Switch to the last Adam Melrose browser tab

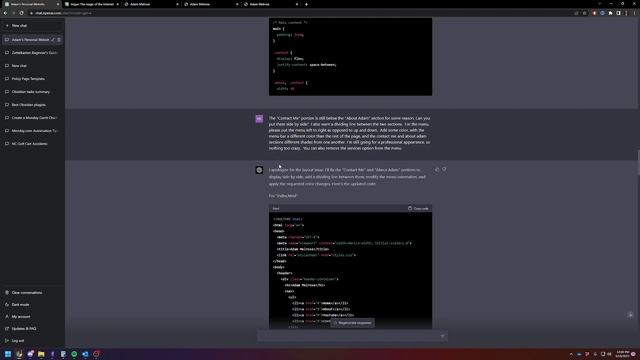(271, 4)
